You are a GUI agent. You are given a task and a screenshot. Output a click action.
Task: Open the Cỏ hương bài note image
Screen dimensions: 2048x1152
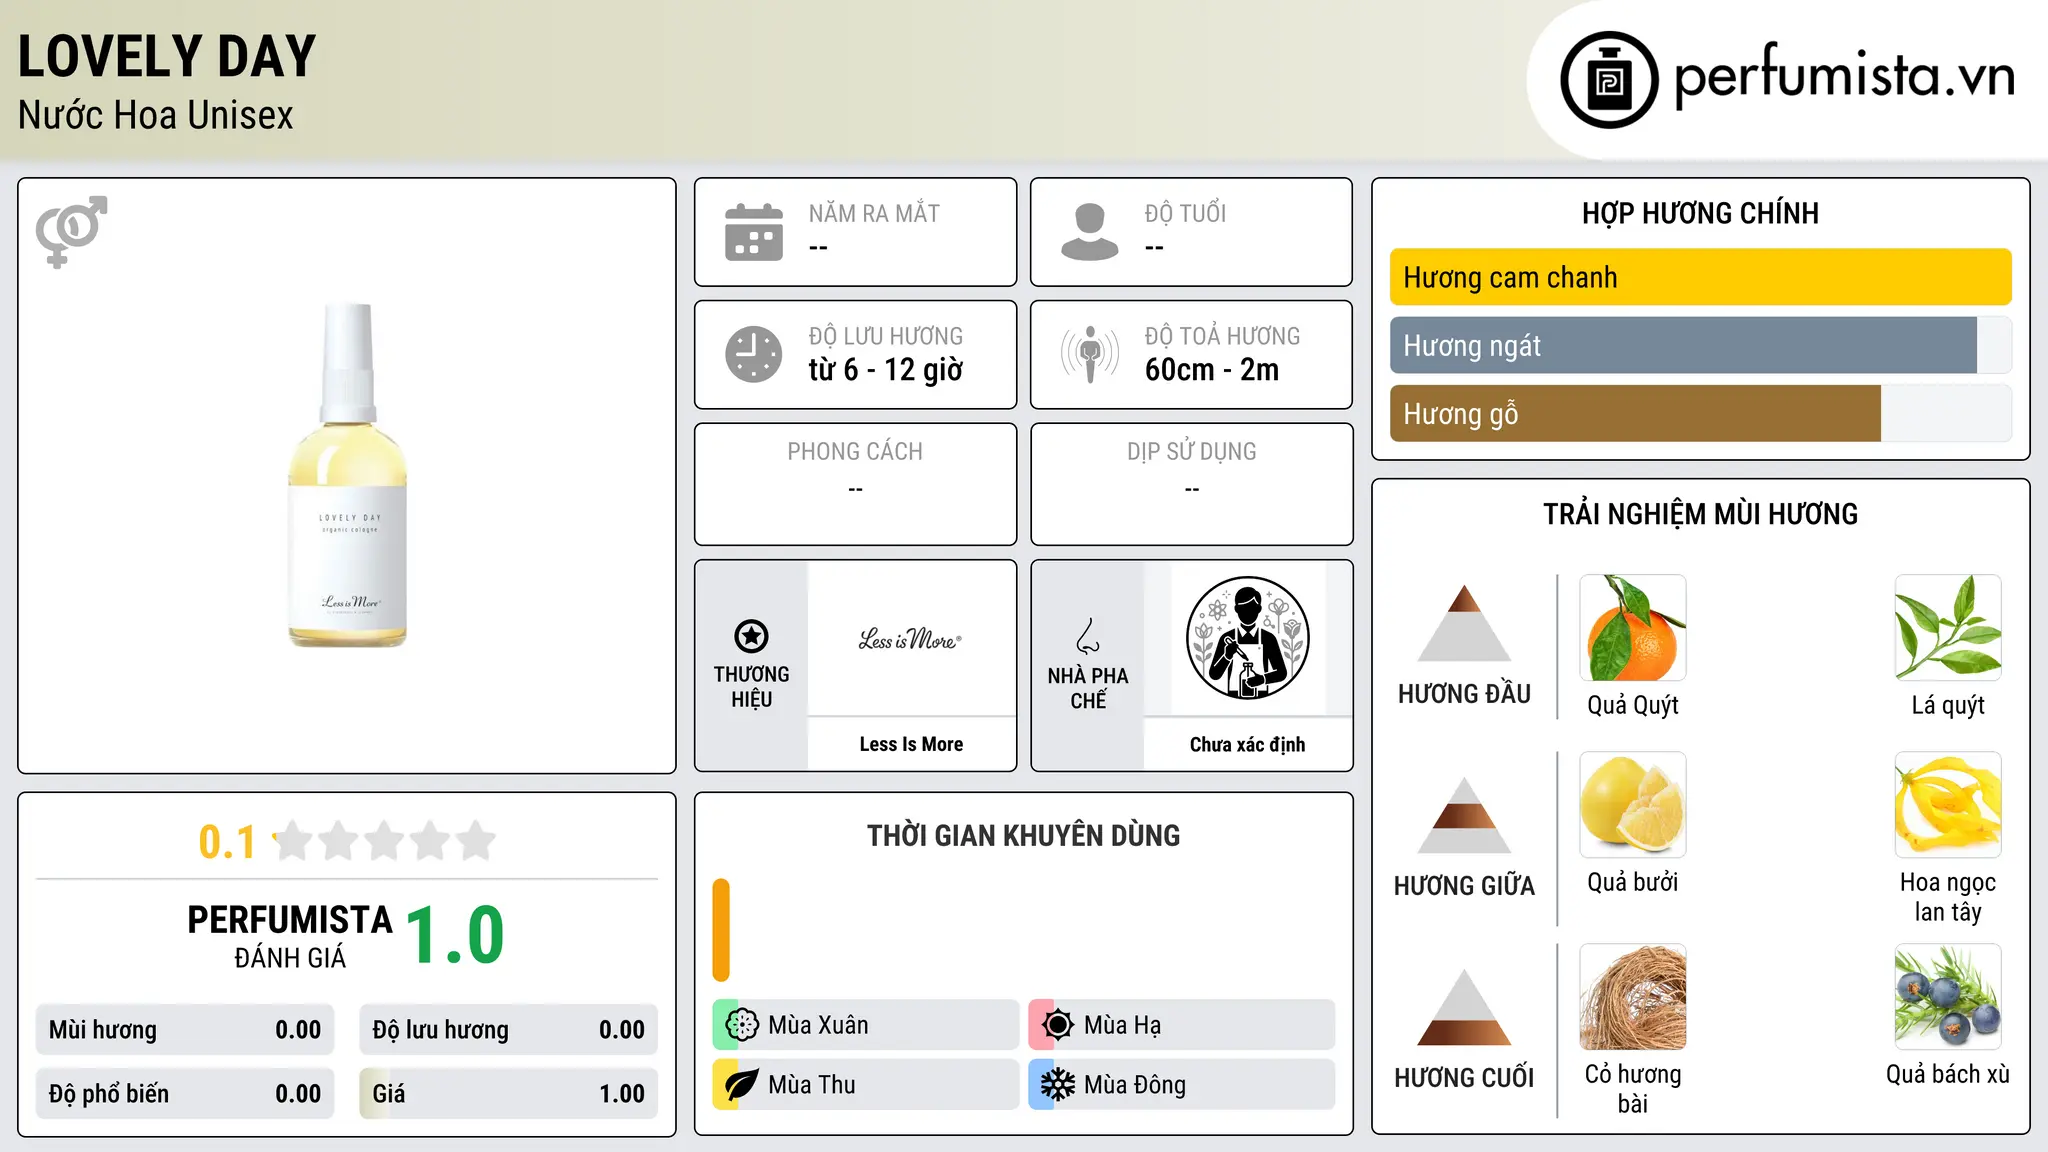point(1633,997)
